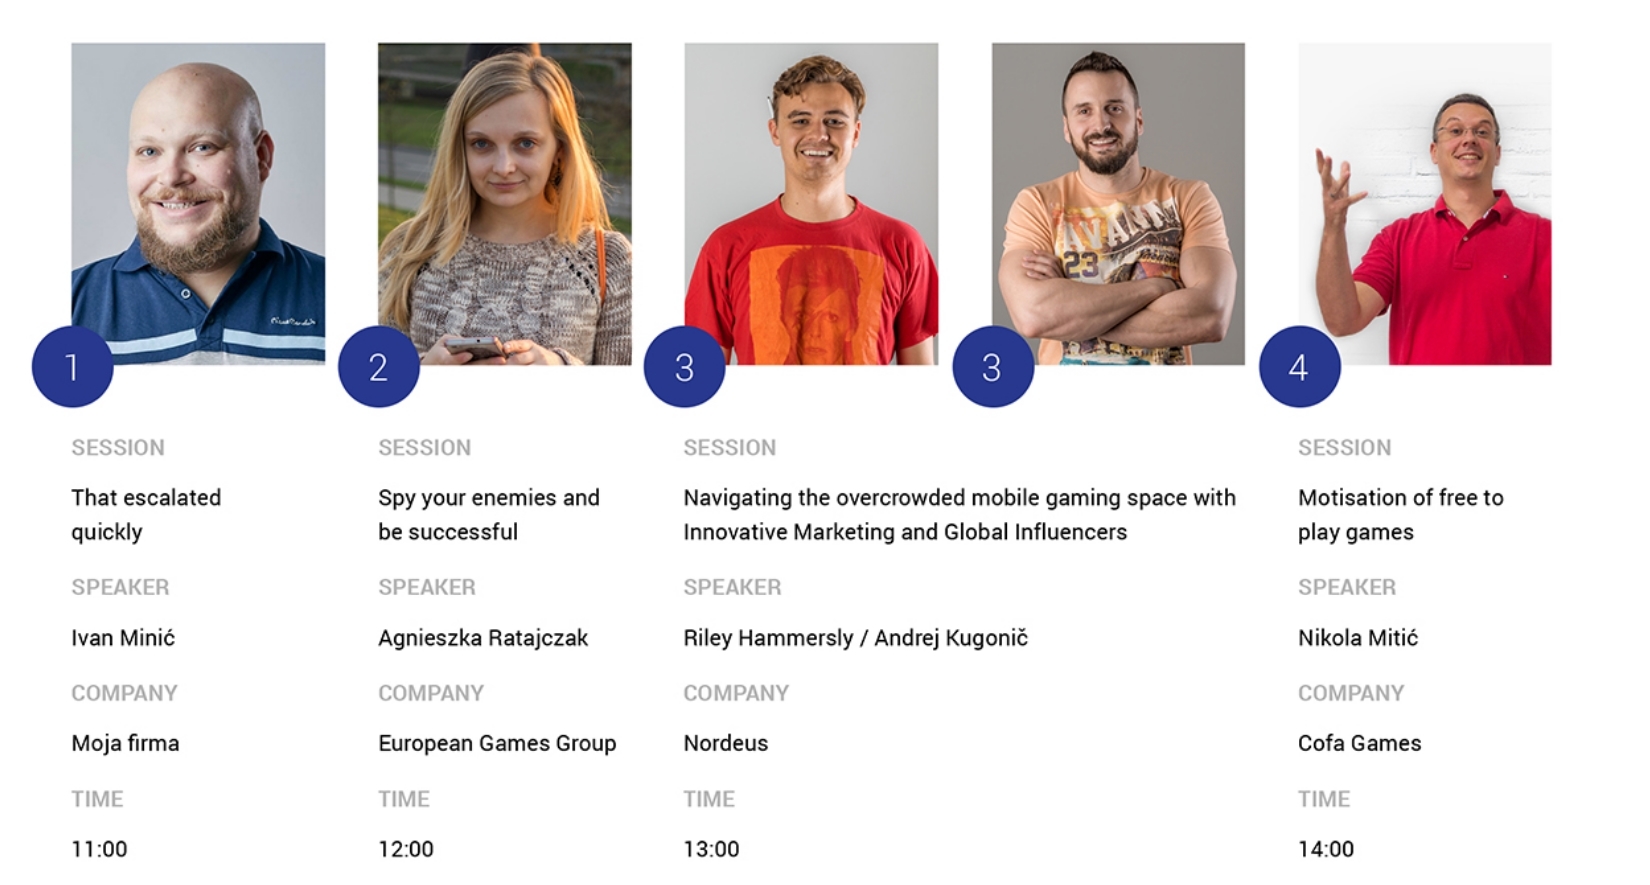The image size is (1650, 885).
Task: Open Ivan Minić's speaker photo
Action: (198, 203)
